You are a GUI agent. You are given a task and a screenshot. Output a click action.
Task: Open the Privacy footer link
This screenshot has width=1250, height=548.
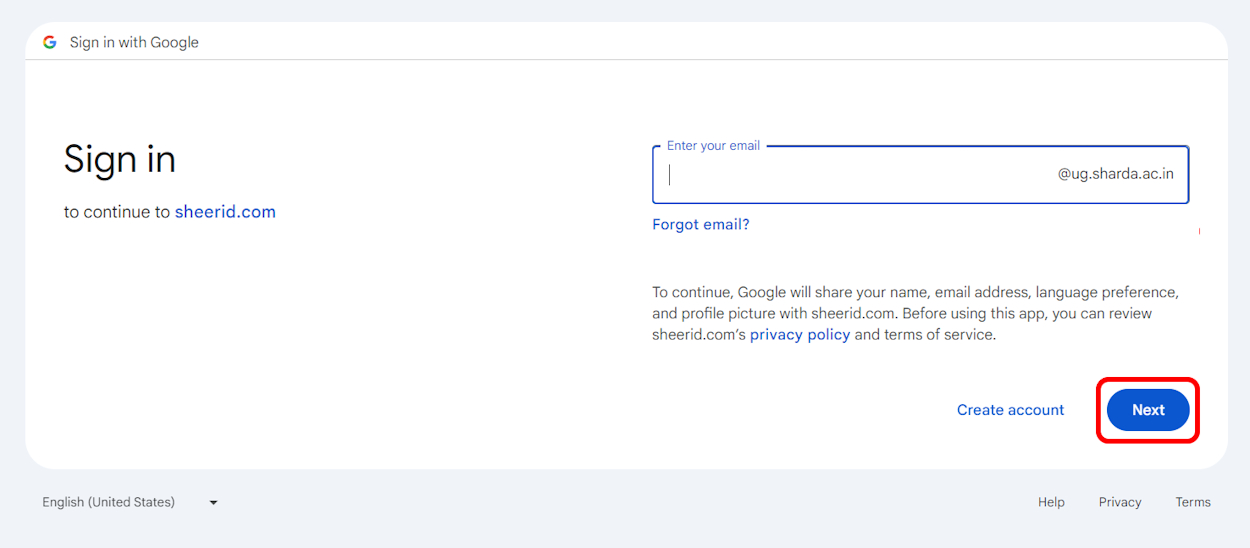(x=1119, y=502)
